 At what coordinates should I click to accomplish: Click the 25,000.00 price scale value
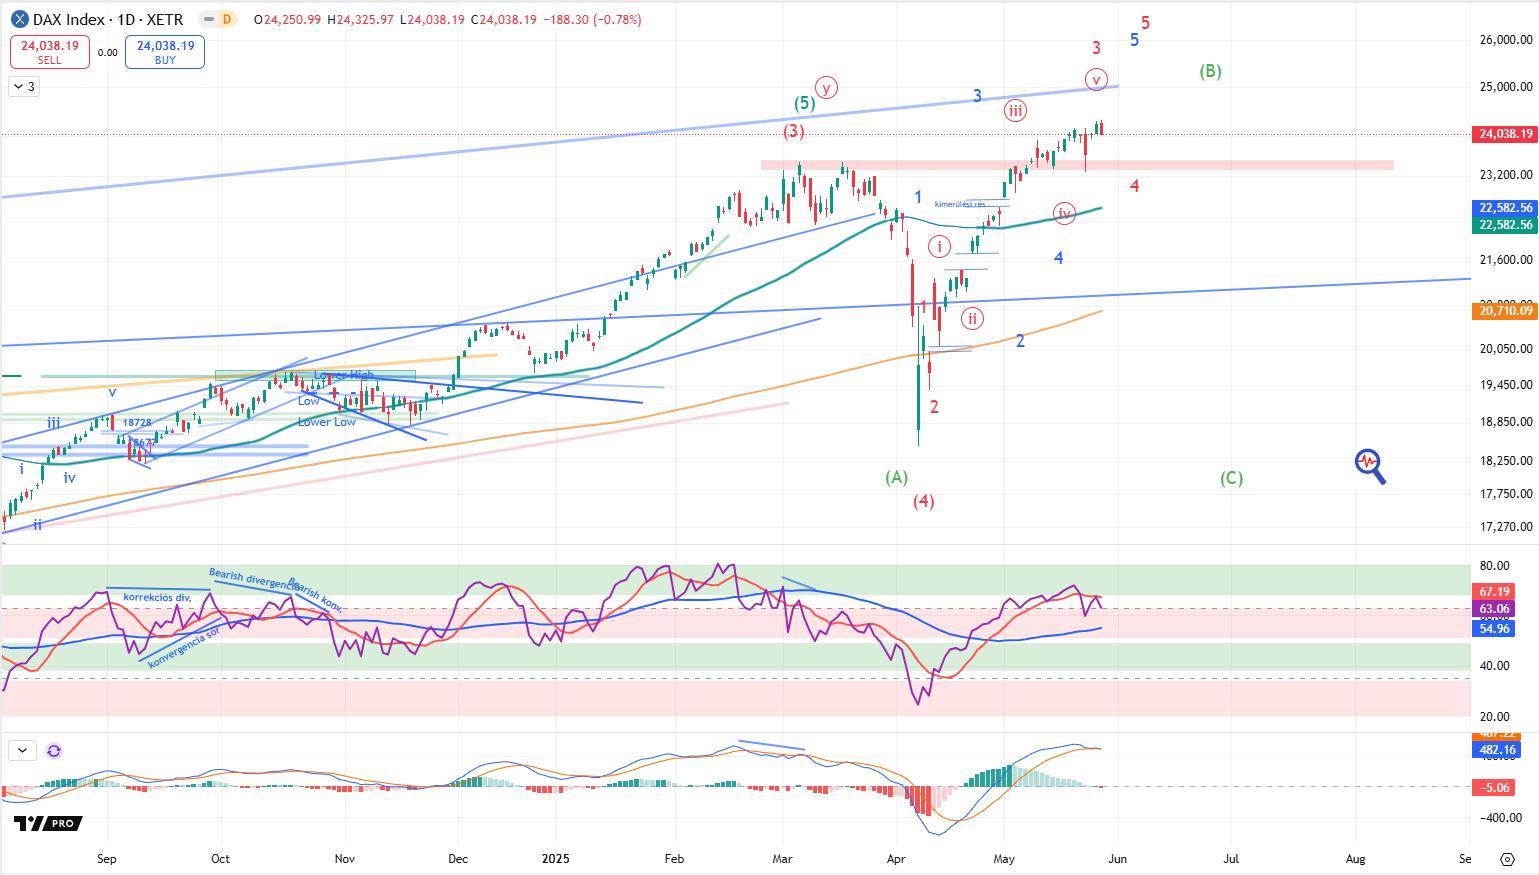(1506, 87)
